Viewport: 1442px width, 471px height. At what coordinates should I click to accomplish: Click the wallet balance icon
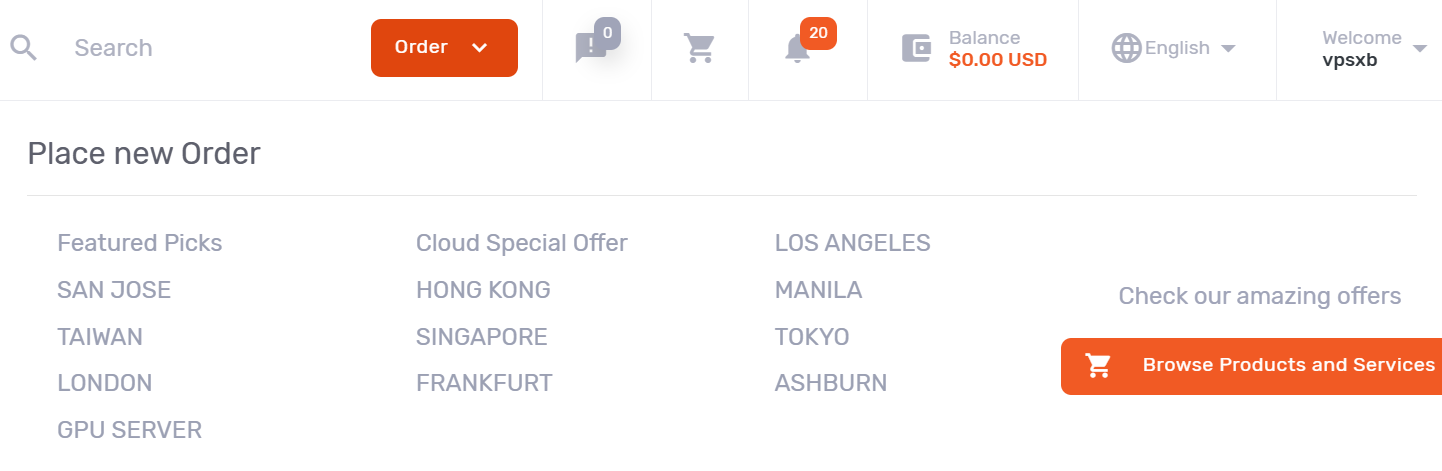click(x=917, y=48)
